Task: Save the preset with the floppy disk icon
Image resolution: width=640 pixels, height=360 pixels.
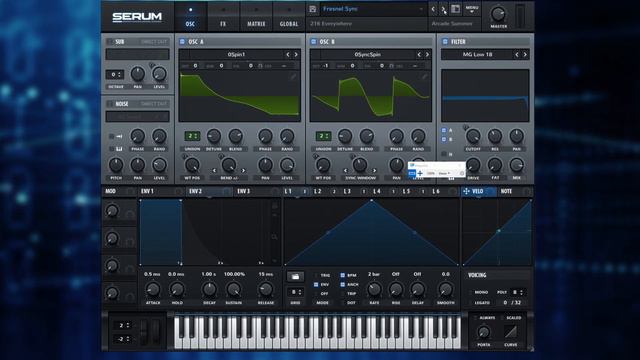Action: click(x=313, y=9)
